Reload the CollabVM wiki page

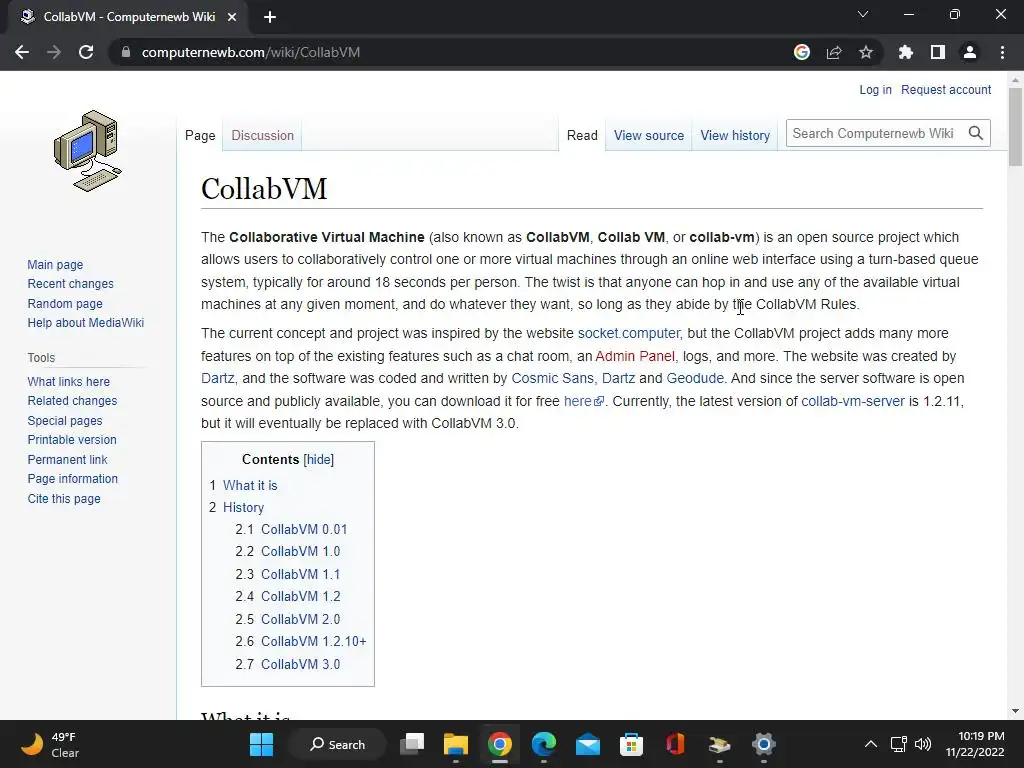86,52
